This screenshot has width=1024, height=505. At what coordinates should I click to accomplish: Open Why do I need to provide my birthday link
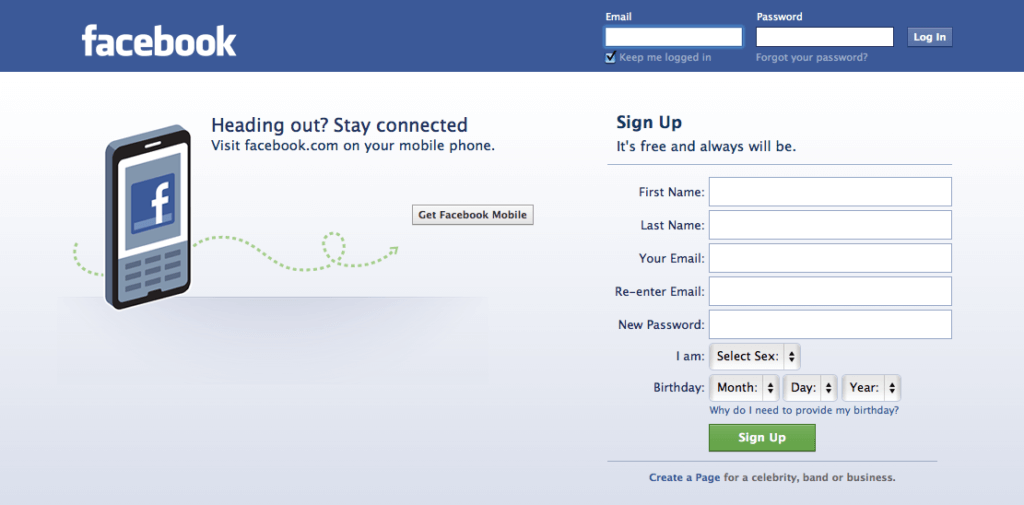coord(803,410)
